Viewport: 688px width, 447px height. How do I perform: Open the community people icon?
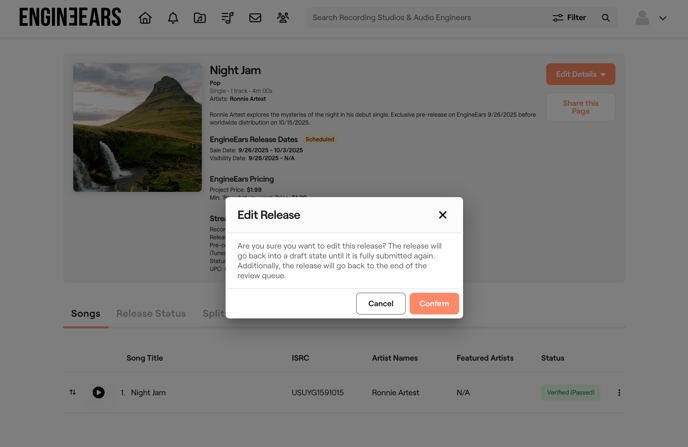point(283,18)
